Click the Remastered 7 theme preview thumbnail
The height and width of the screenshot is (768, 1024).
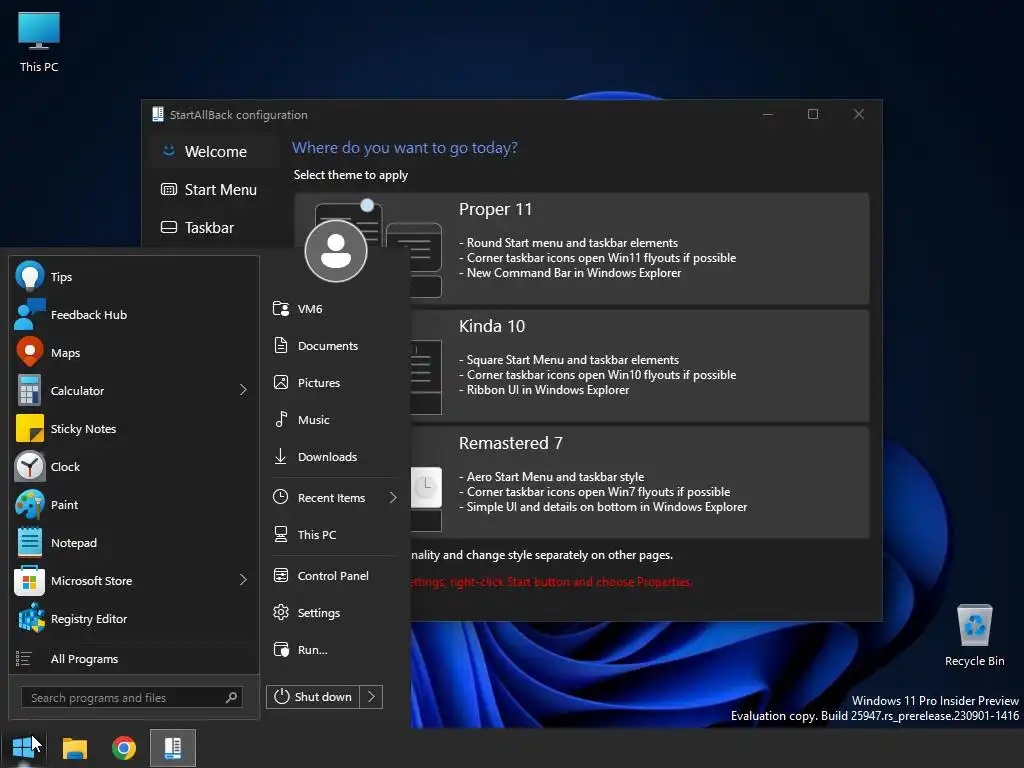point(426,498)
